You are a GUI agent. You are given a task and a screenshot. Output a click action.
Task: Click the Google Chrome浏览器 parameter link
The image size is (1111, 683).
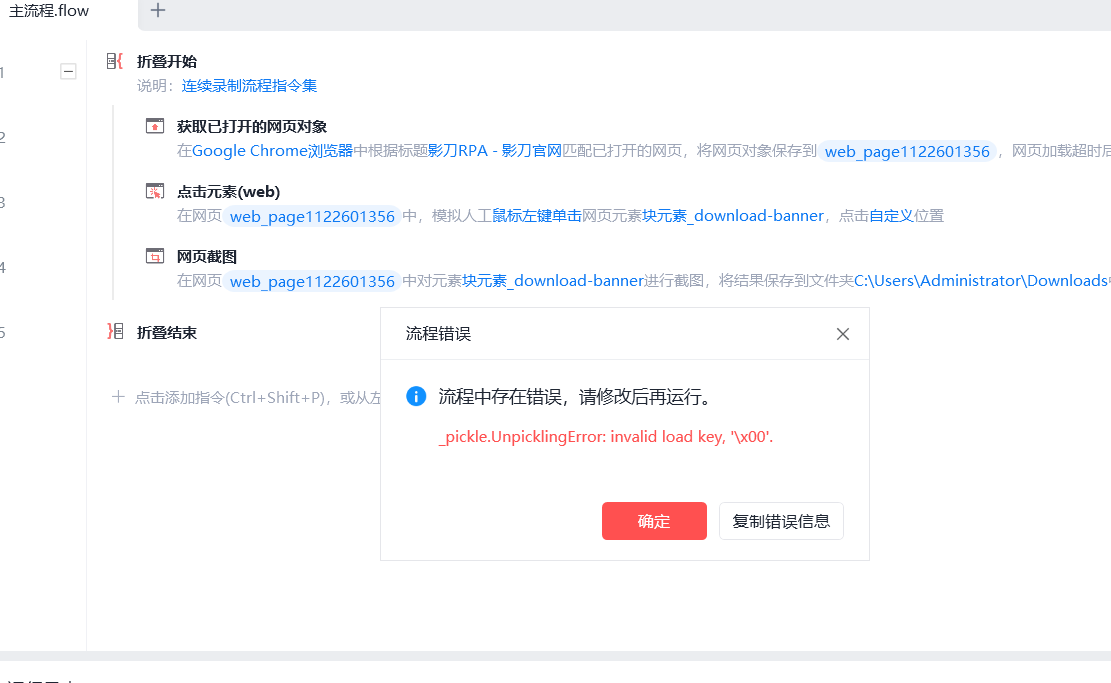click(272, 151)
